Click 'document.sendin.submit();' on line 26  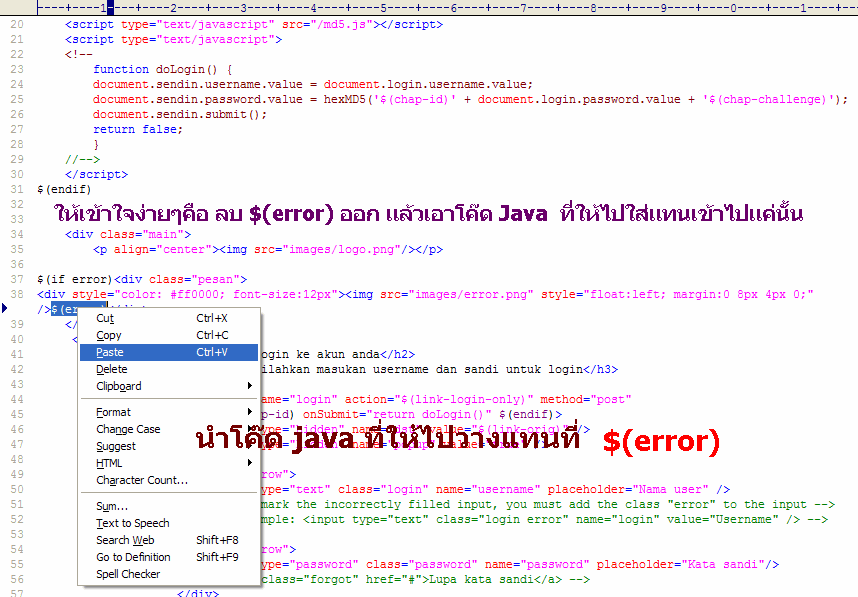tap(180, 114)
